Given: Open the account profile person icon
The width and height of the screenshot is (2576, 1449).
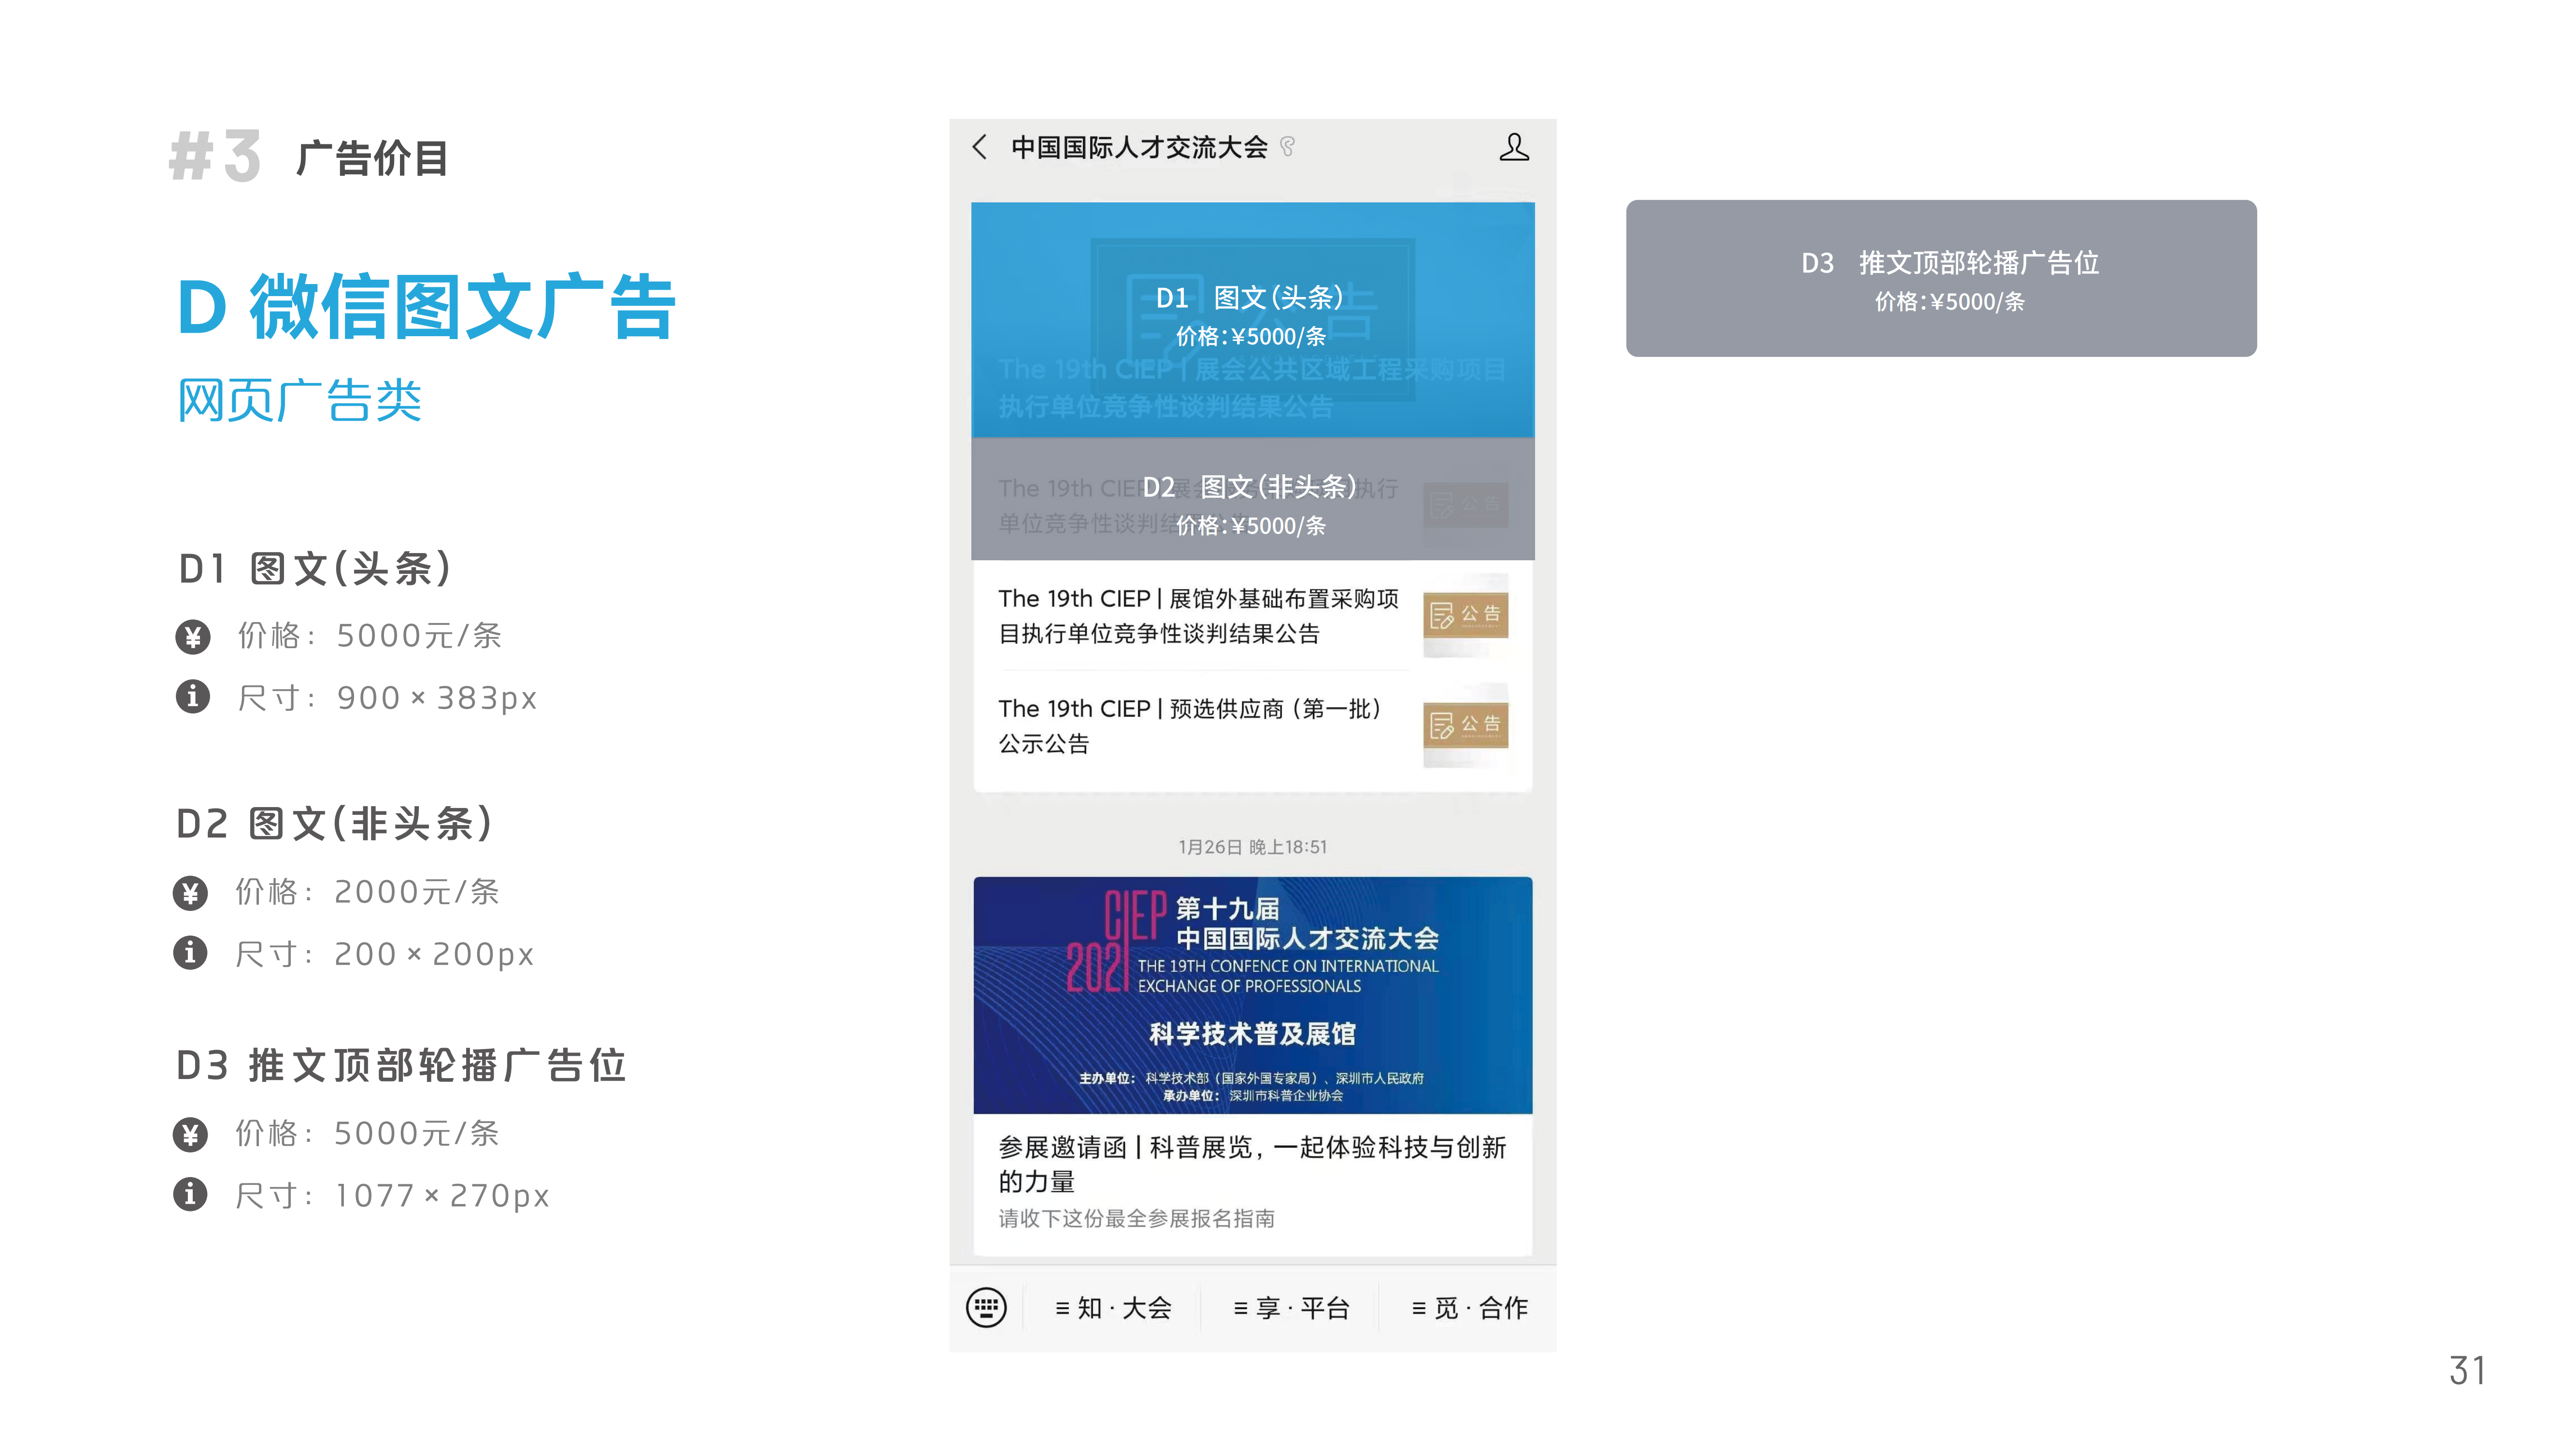Looking at the screenshot, I should pos(1514,147).
